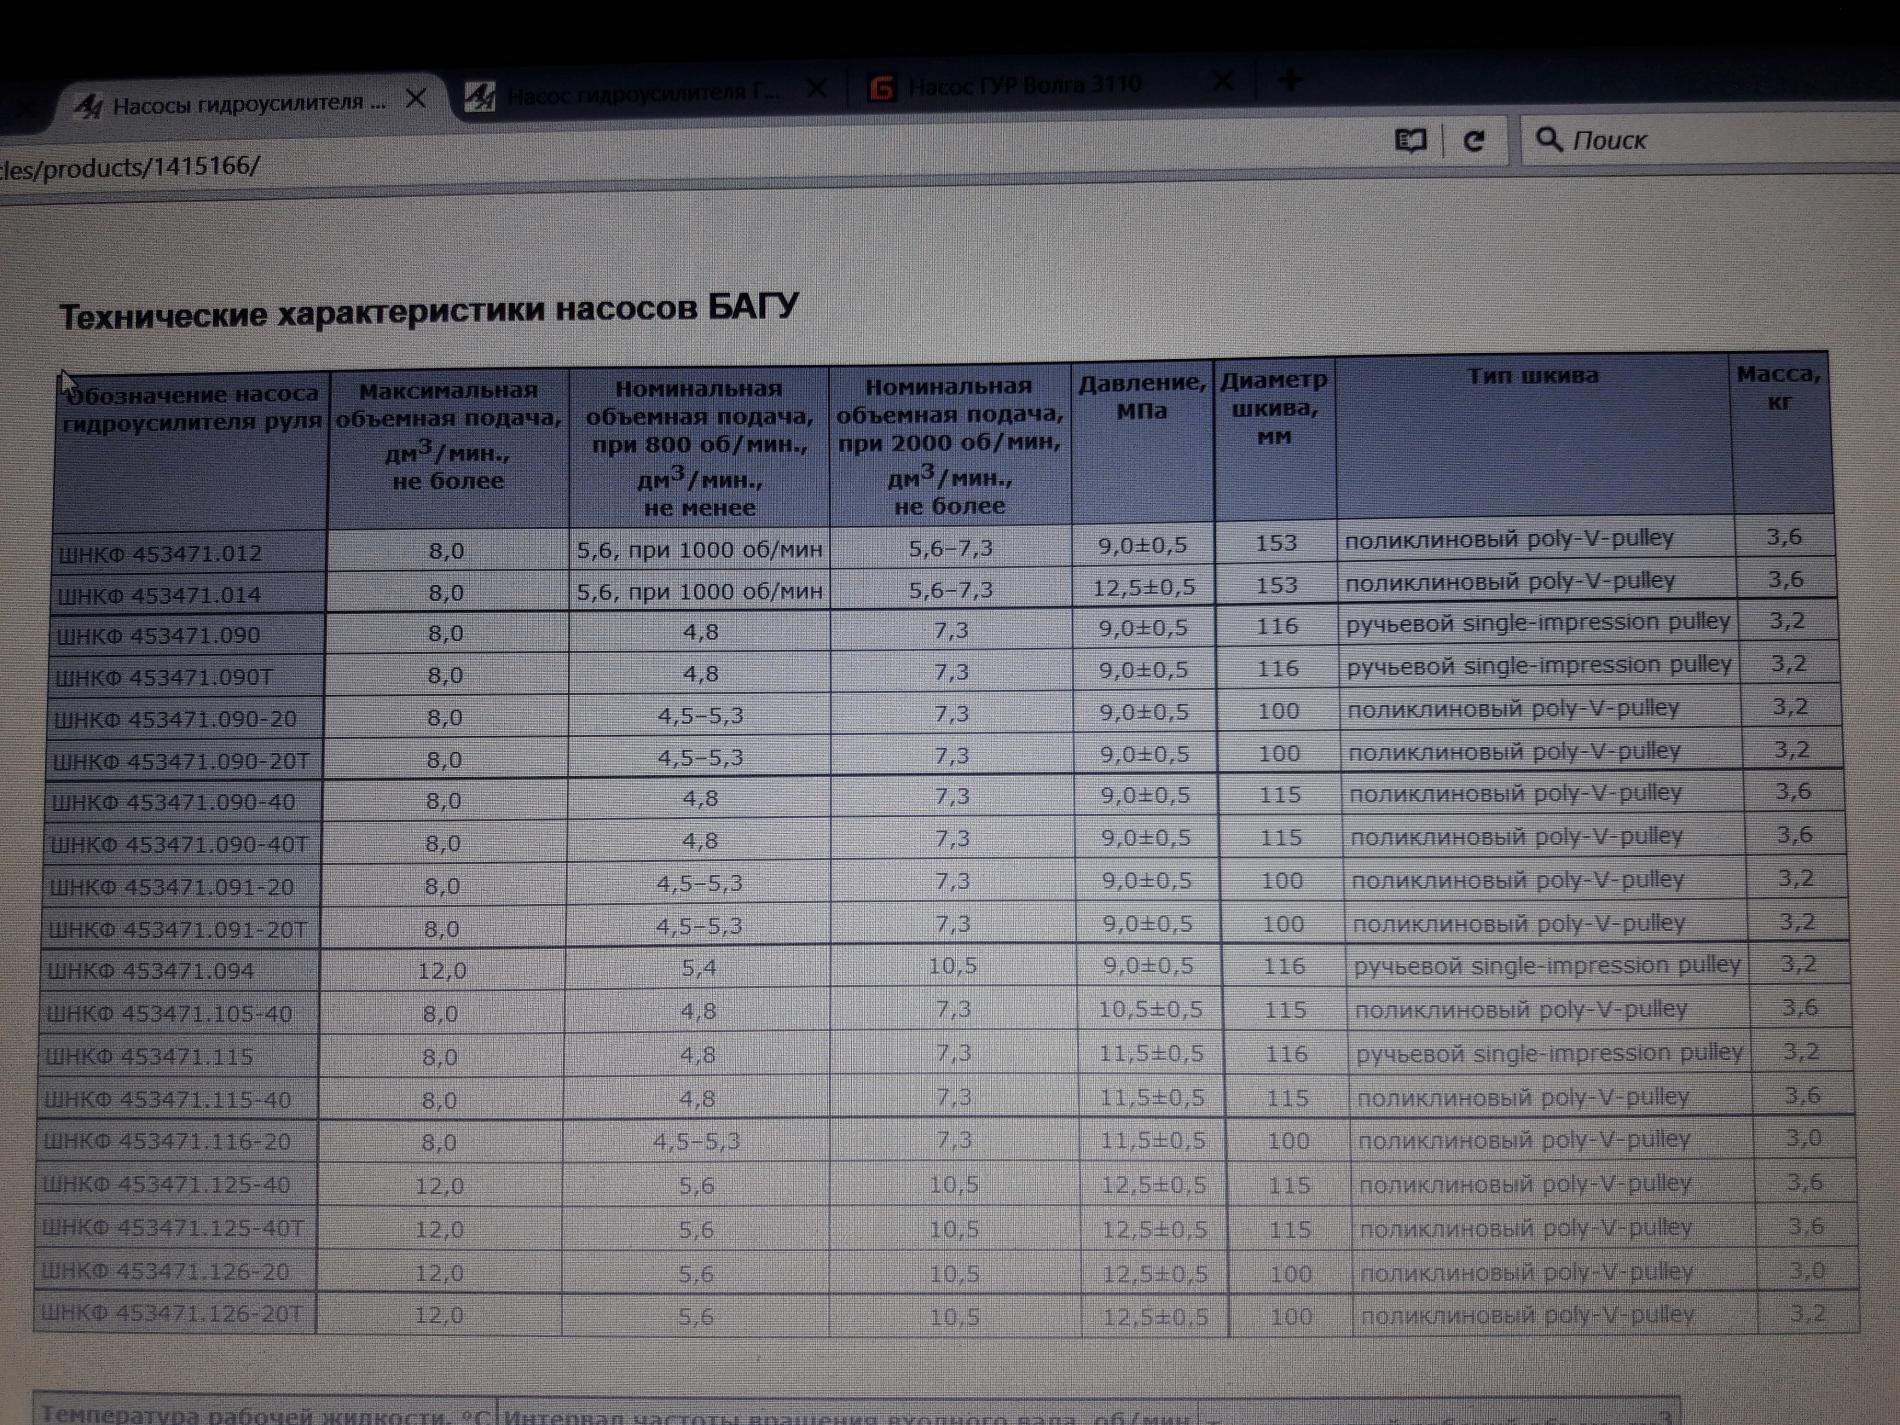Switch to Насос ГУР Волга 3110 tab

(1050, 85)
